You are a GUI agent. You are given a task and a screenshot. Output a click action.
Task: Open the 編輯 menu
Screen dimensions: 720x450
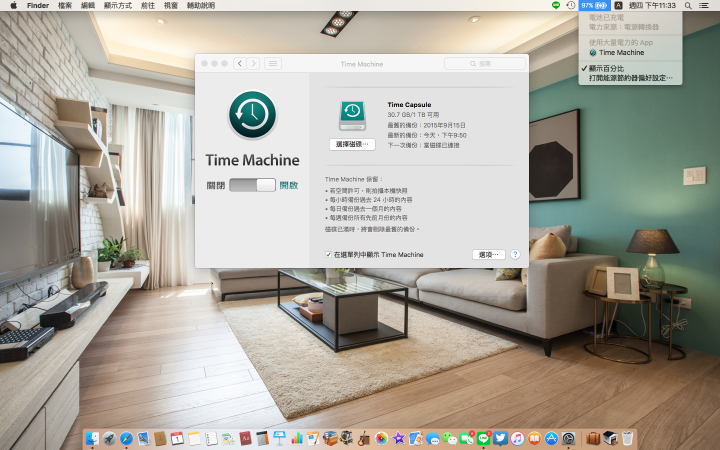(88, 6)
